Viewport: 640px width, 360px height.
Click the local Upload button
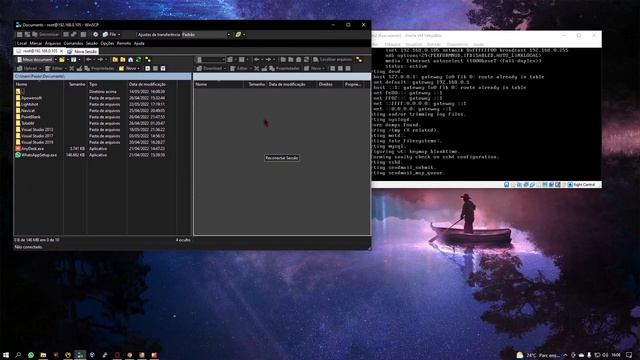(30, 69)
